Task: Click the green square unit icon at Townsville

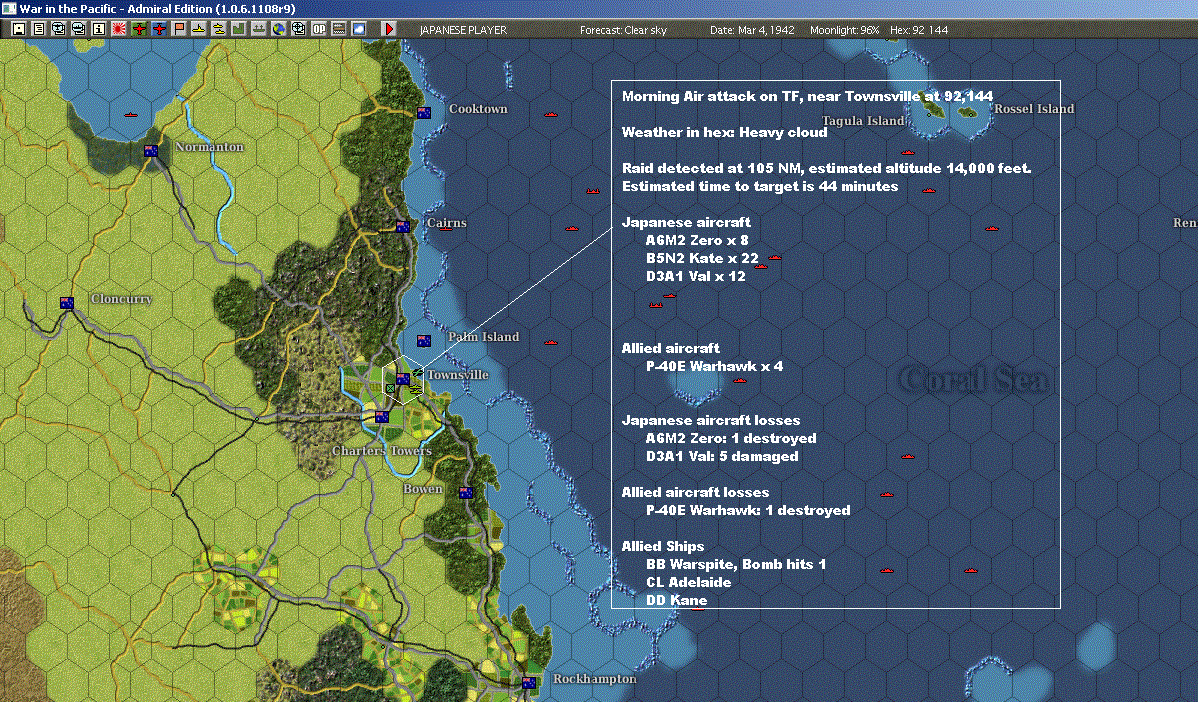Action: [x=390, y=389]
